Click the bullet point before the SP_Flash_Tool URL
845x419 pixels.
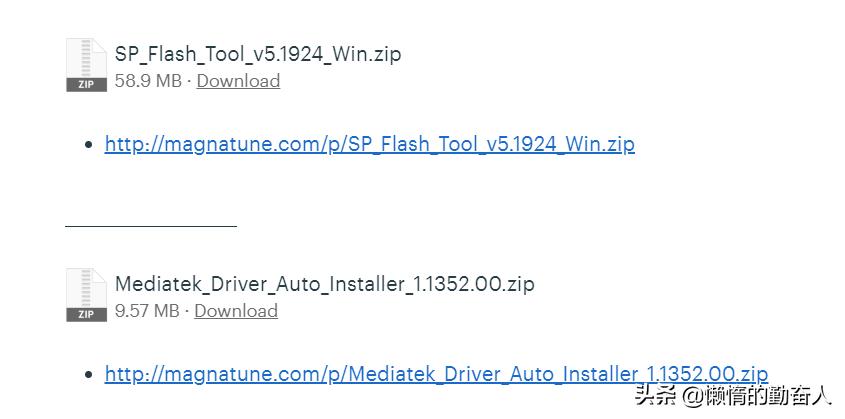(x=89, y=145)
